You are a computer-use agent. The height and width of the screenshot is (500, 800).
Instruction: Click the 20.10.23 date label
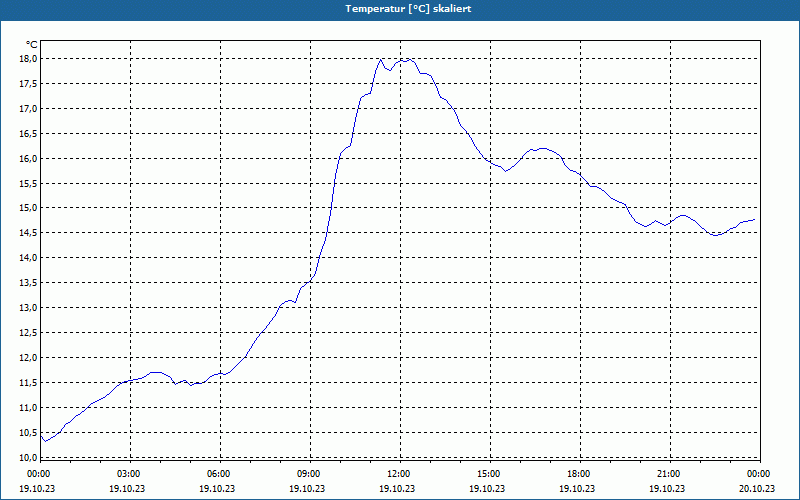click(757, 488)
